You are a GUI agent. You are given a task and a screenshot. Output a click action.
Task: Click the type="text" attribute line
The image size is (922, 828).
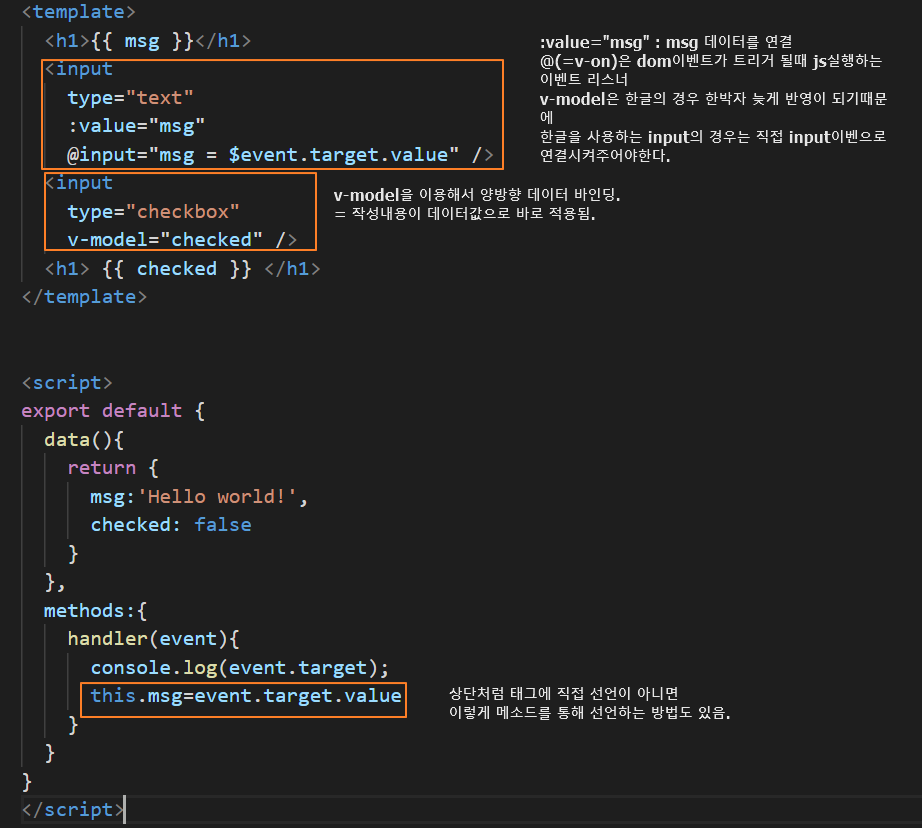pyautogui.click(x=131, y=98)
